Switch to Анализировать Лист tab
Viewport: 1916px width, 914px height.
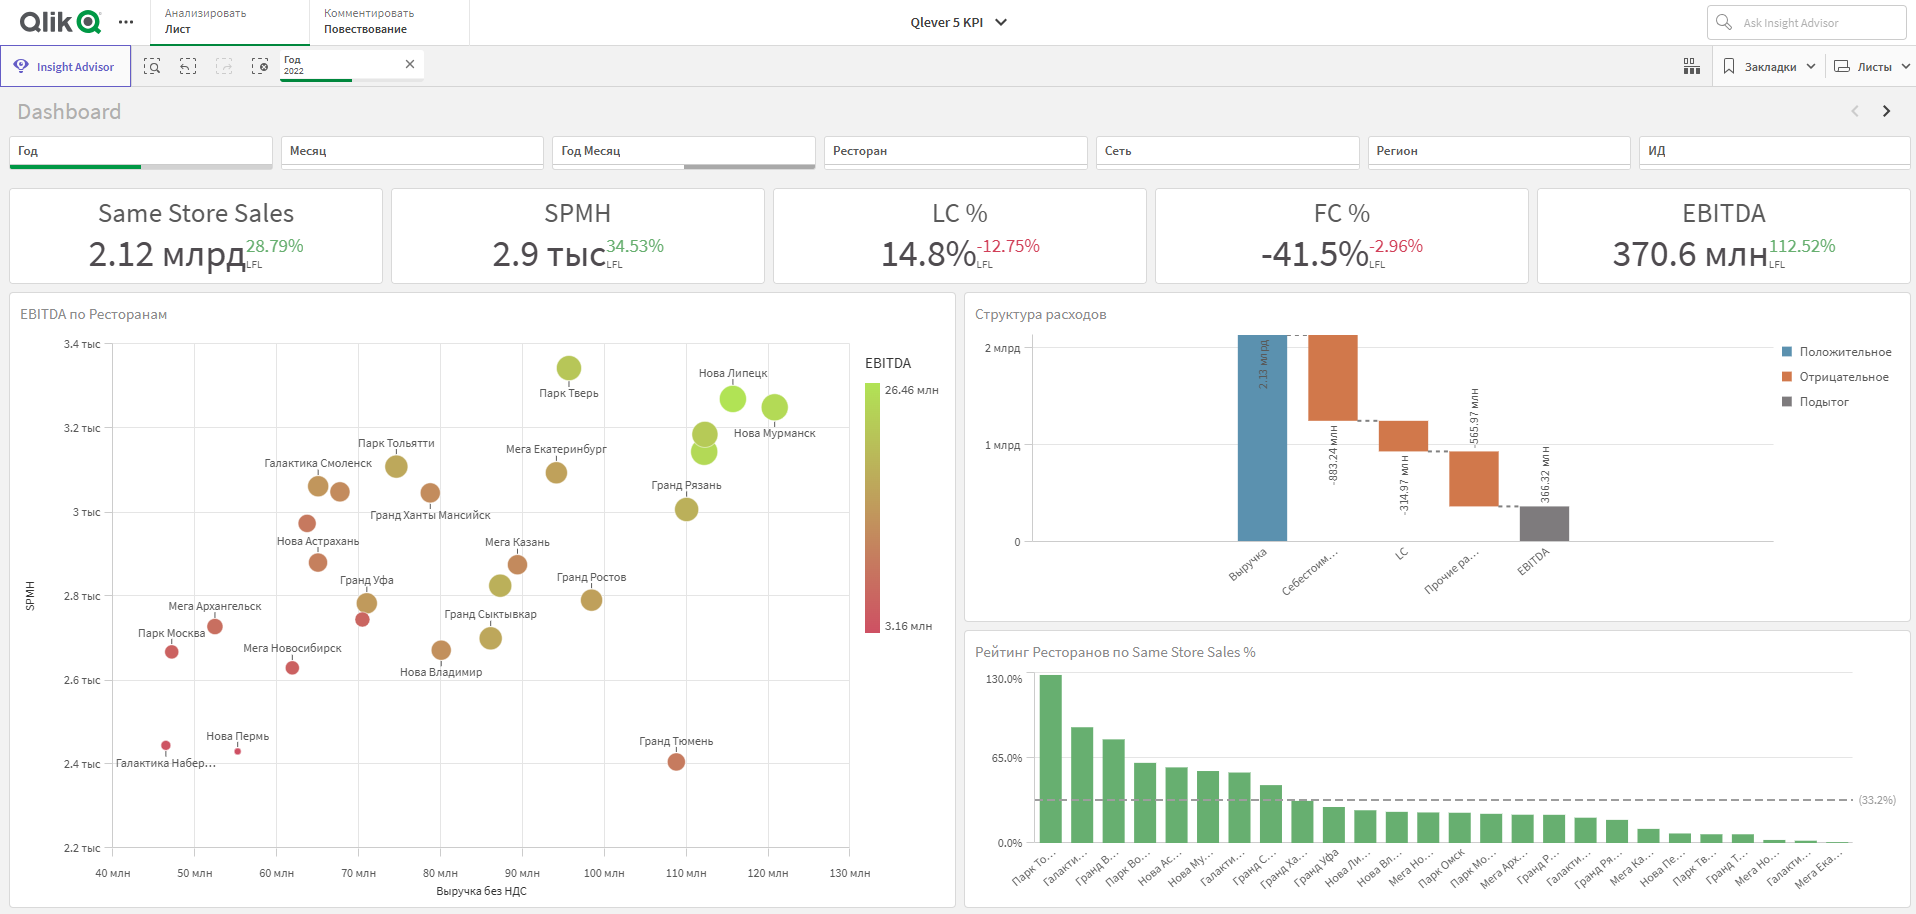pyautogui.click(x=230, y=22)
